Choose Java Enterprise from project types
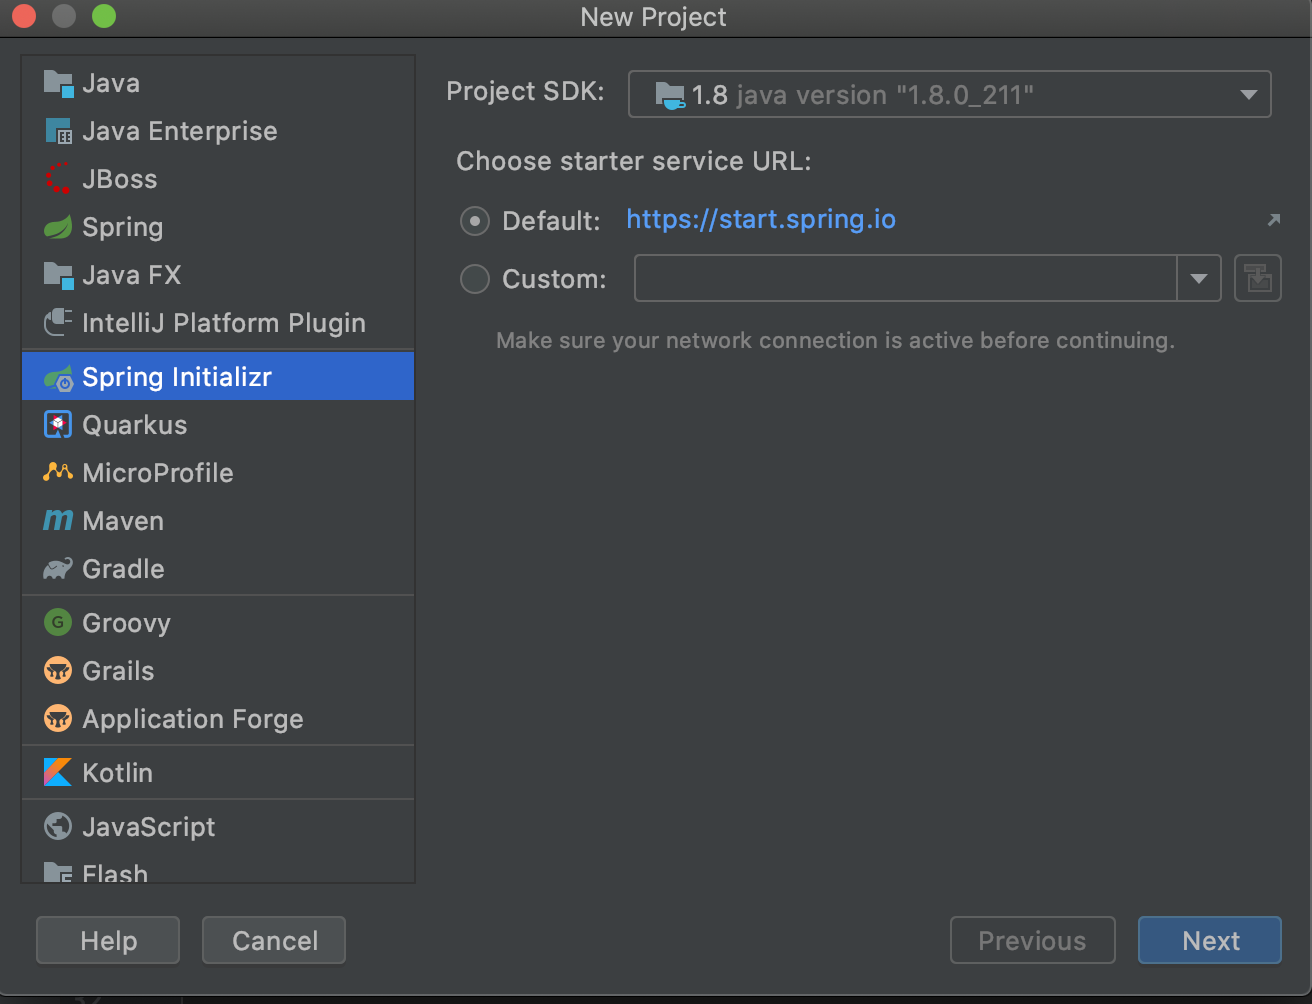Screen dimensions: 1312x1004 point(180,131)
